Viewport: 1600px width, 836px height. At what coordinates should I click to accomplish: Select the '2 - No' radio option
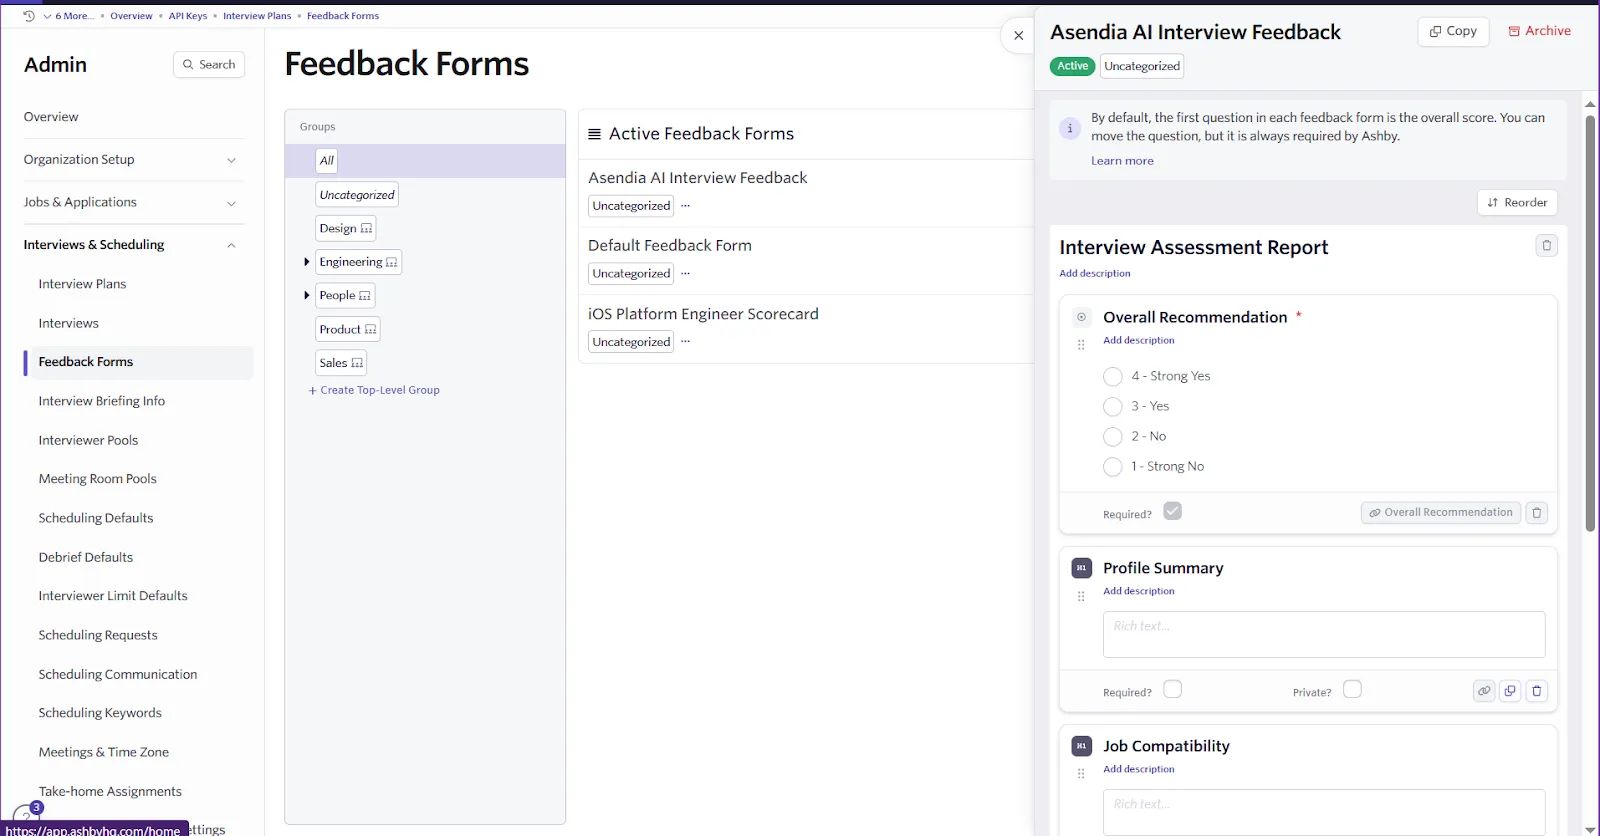(x=1112, y=437)
